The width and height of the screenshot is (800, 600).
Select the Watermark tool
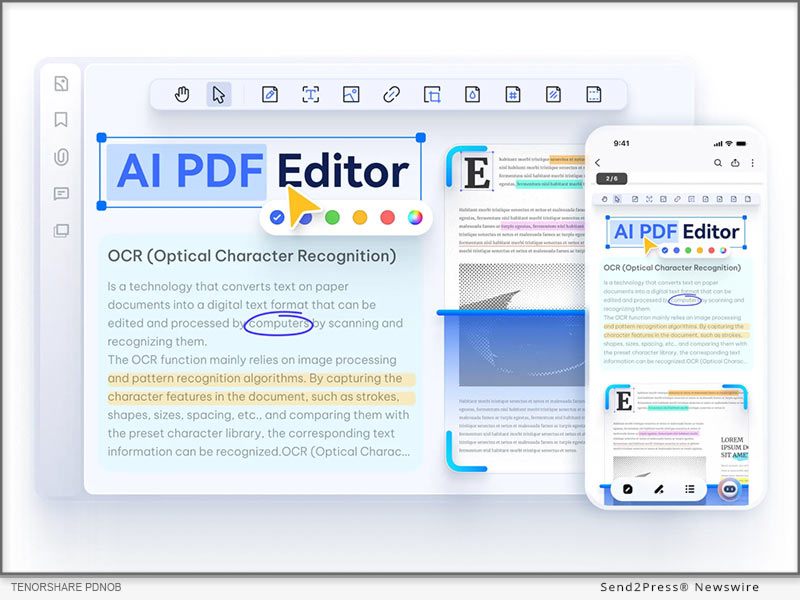pos(473,94)
